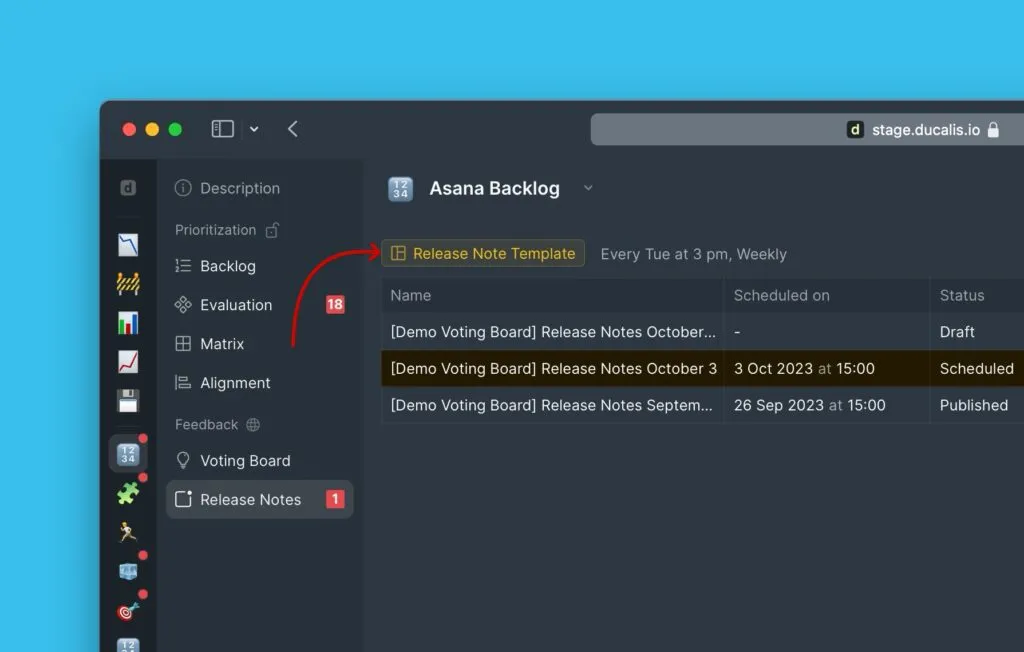The image size is (1024, 652).
Task: Click the Release Note Template button
Action: coord(483,253)
